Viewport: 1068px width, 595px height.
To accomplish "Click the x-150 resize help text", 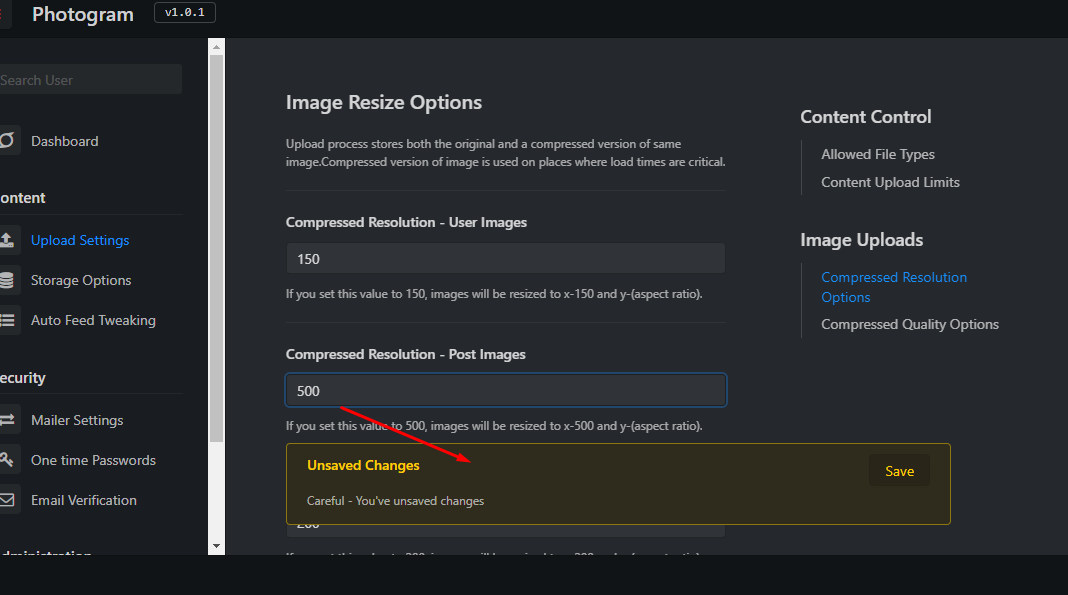I will click(494, 294).
